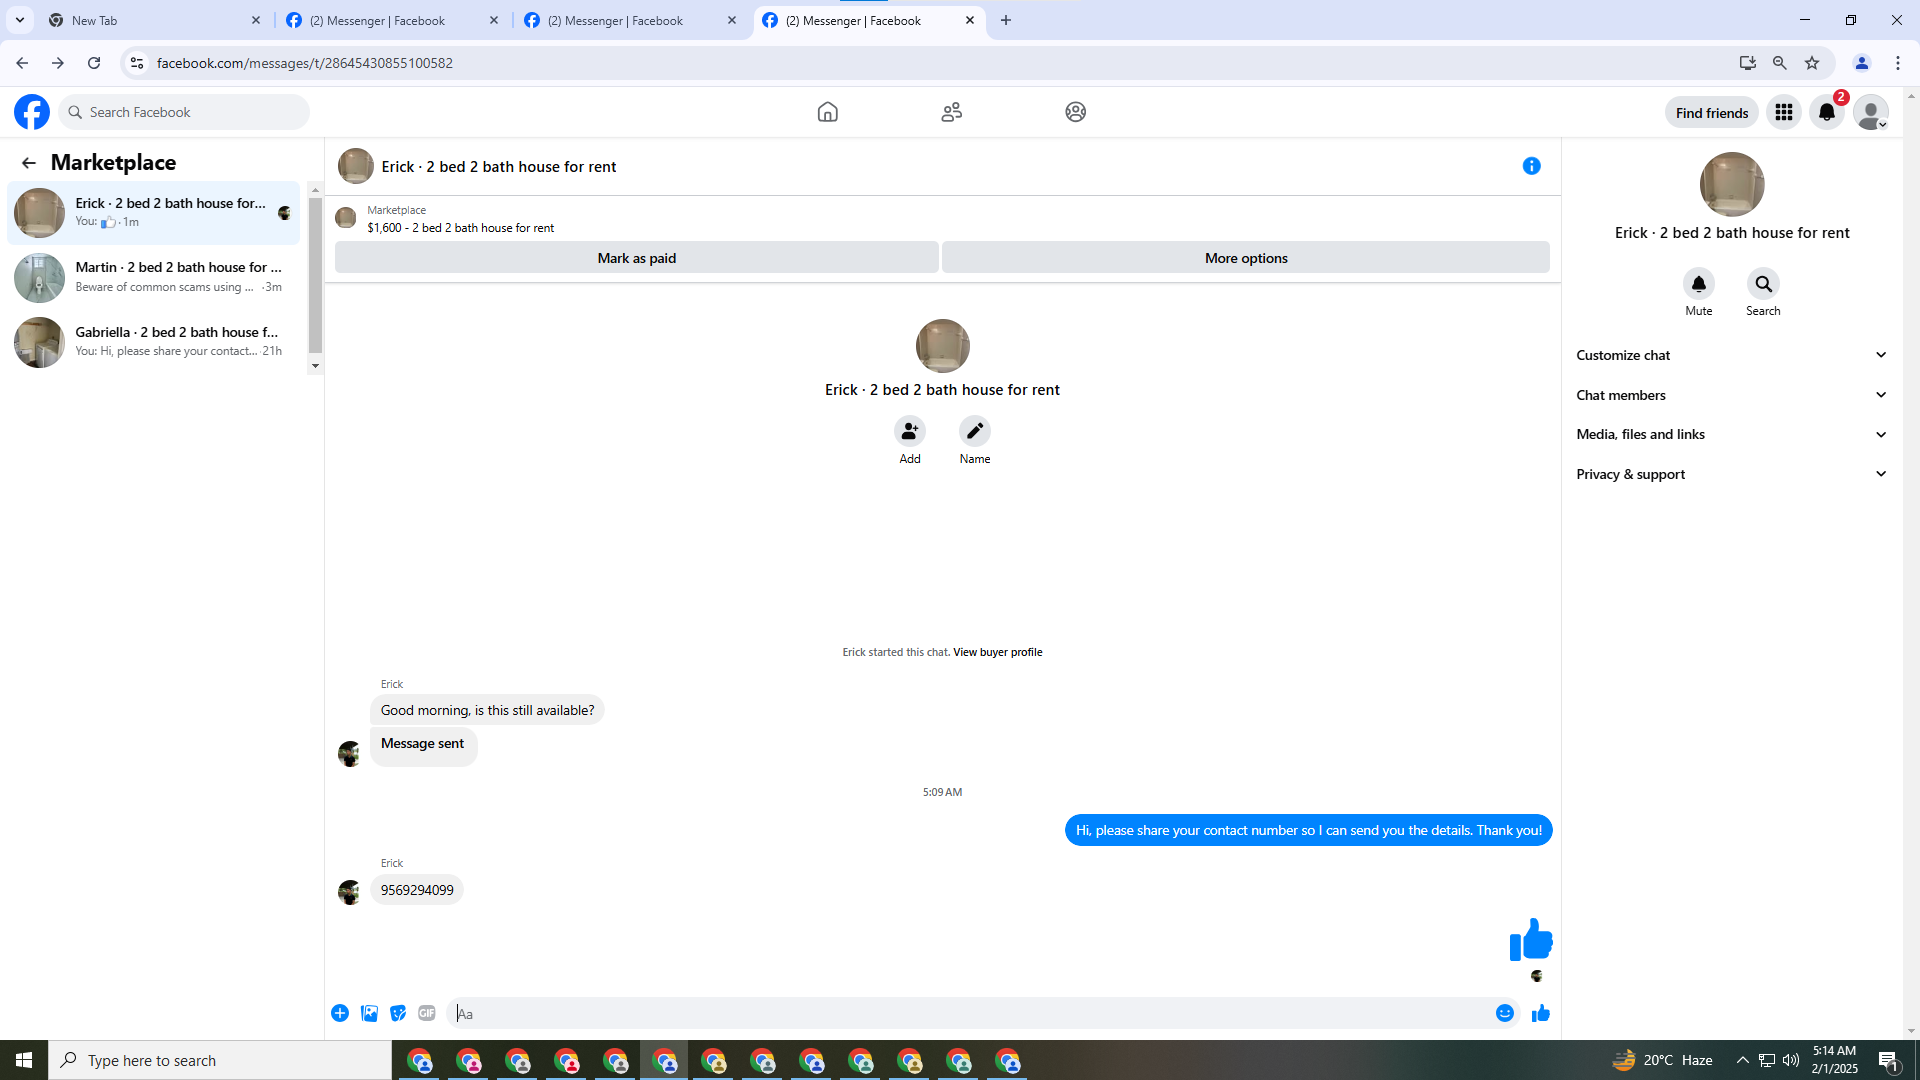Image resolution: width=1920 pixels, height=1080 pixels.
Task: Attach a photo file icon
Action: tap(369, 1013)
